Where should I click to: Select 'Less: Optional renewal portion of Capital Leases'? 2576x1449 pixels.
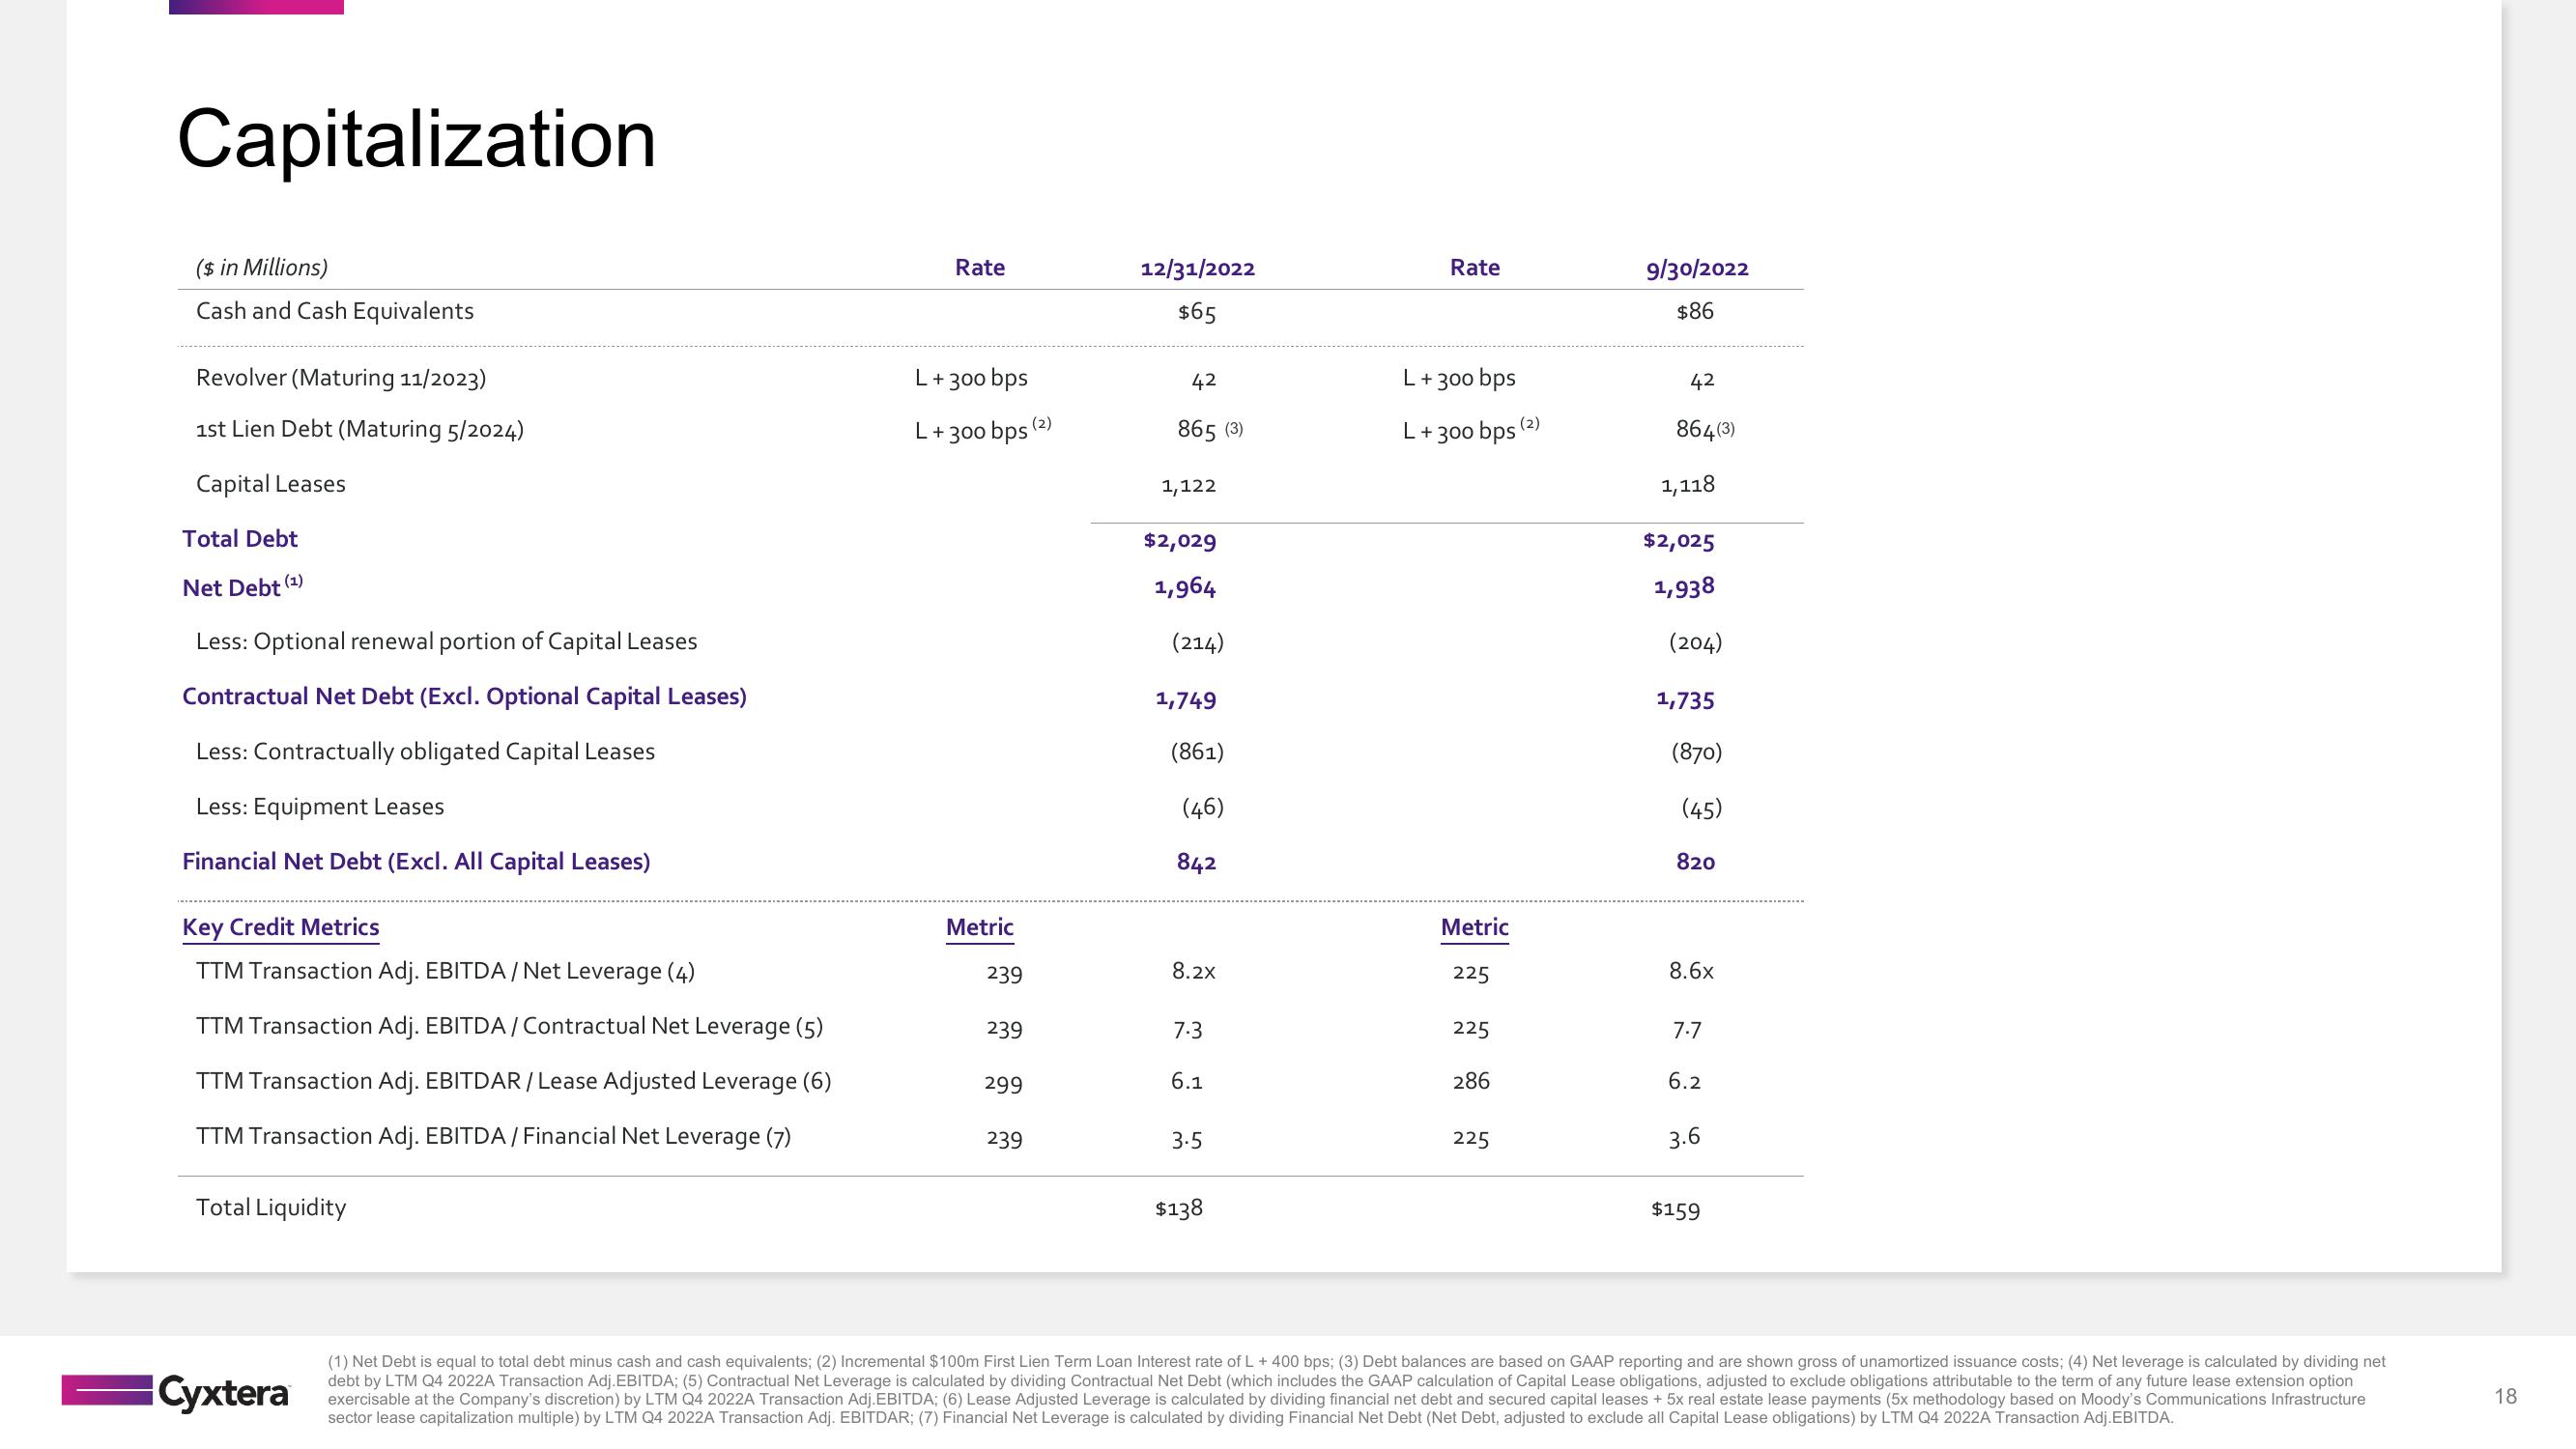[x=446, y=642]
